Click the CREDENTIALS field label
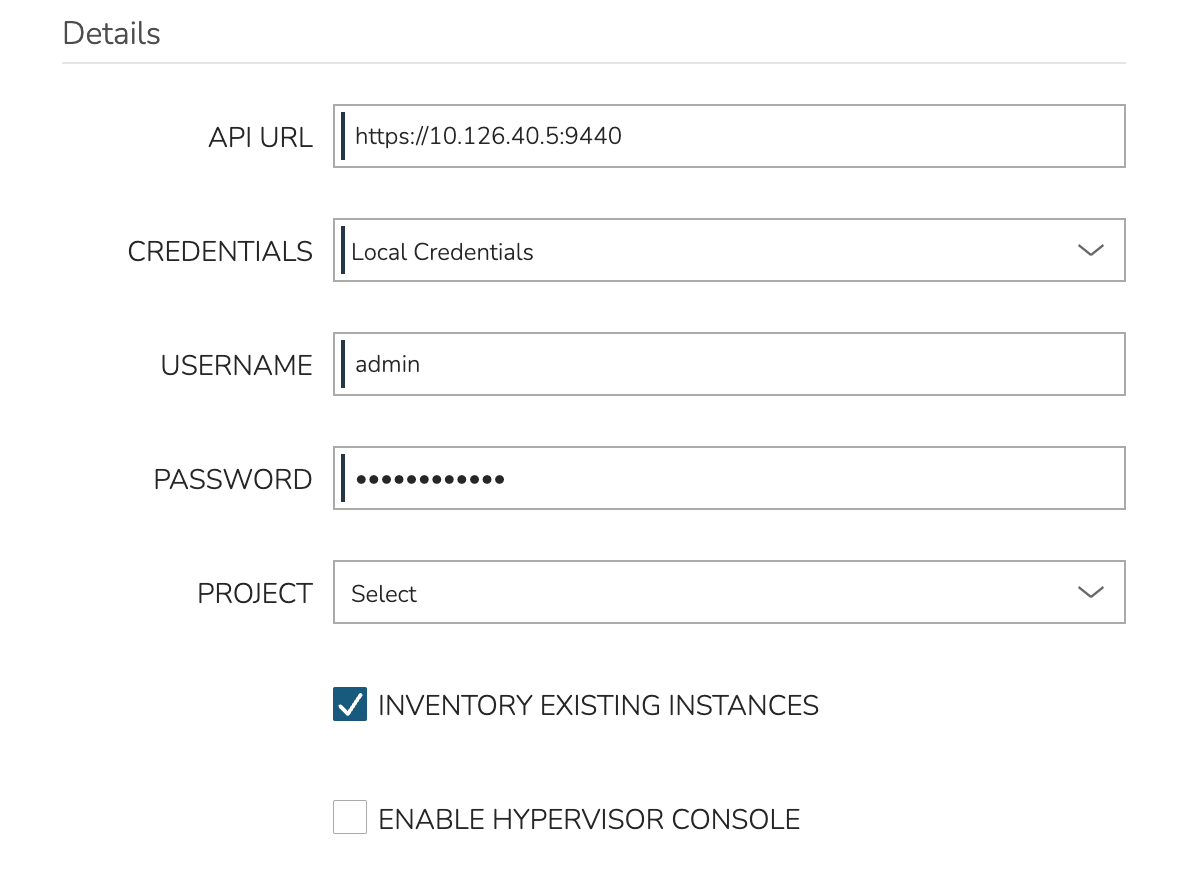This screenshot has height=882, width=1190. click(x=220, y=251)
